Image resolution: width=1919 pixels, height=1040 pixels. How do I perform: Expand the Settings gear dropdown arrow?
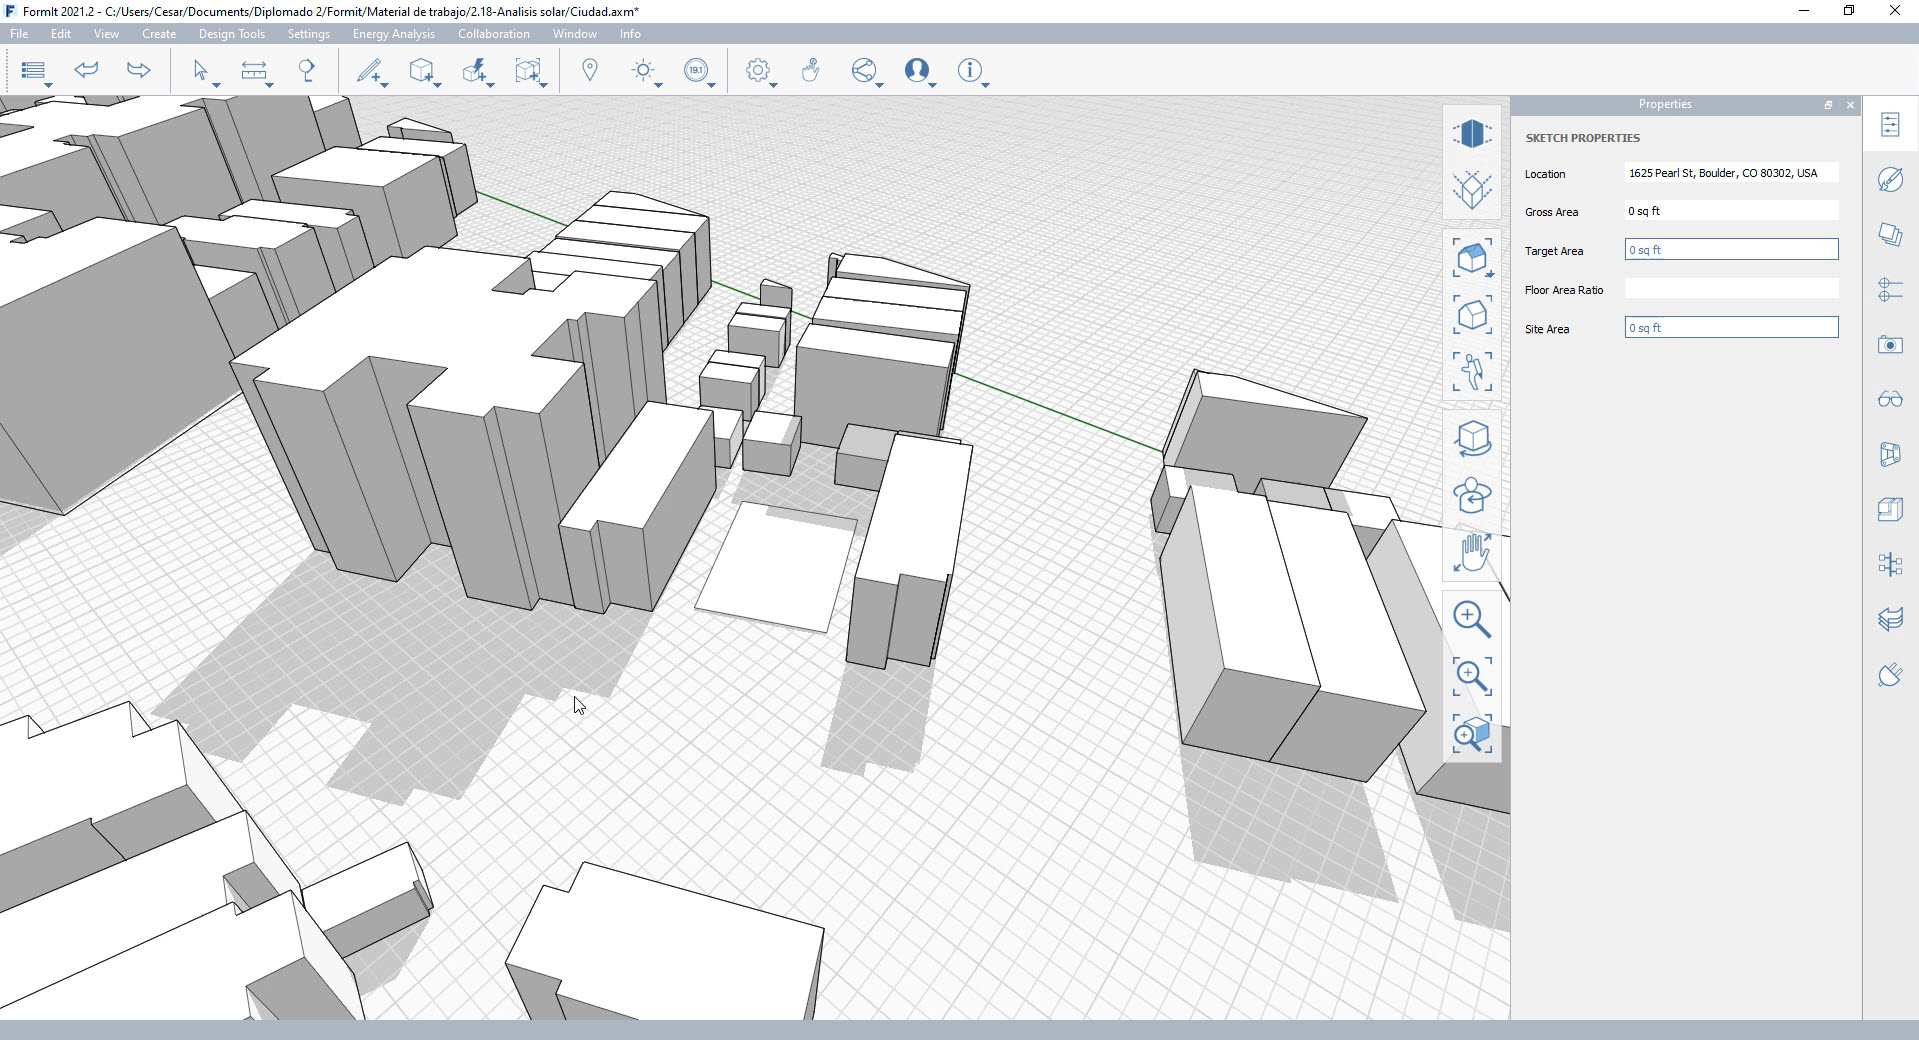tap(774, 85)
